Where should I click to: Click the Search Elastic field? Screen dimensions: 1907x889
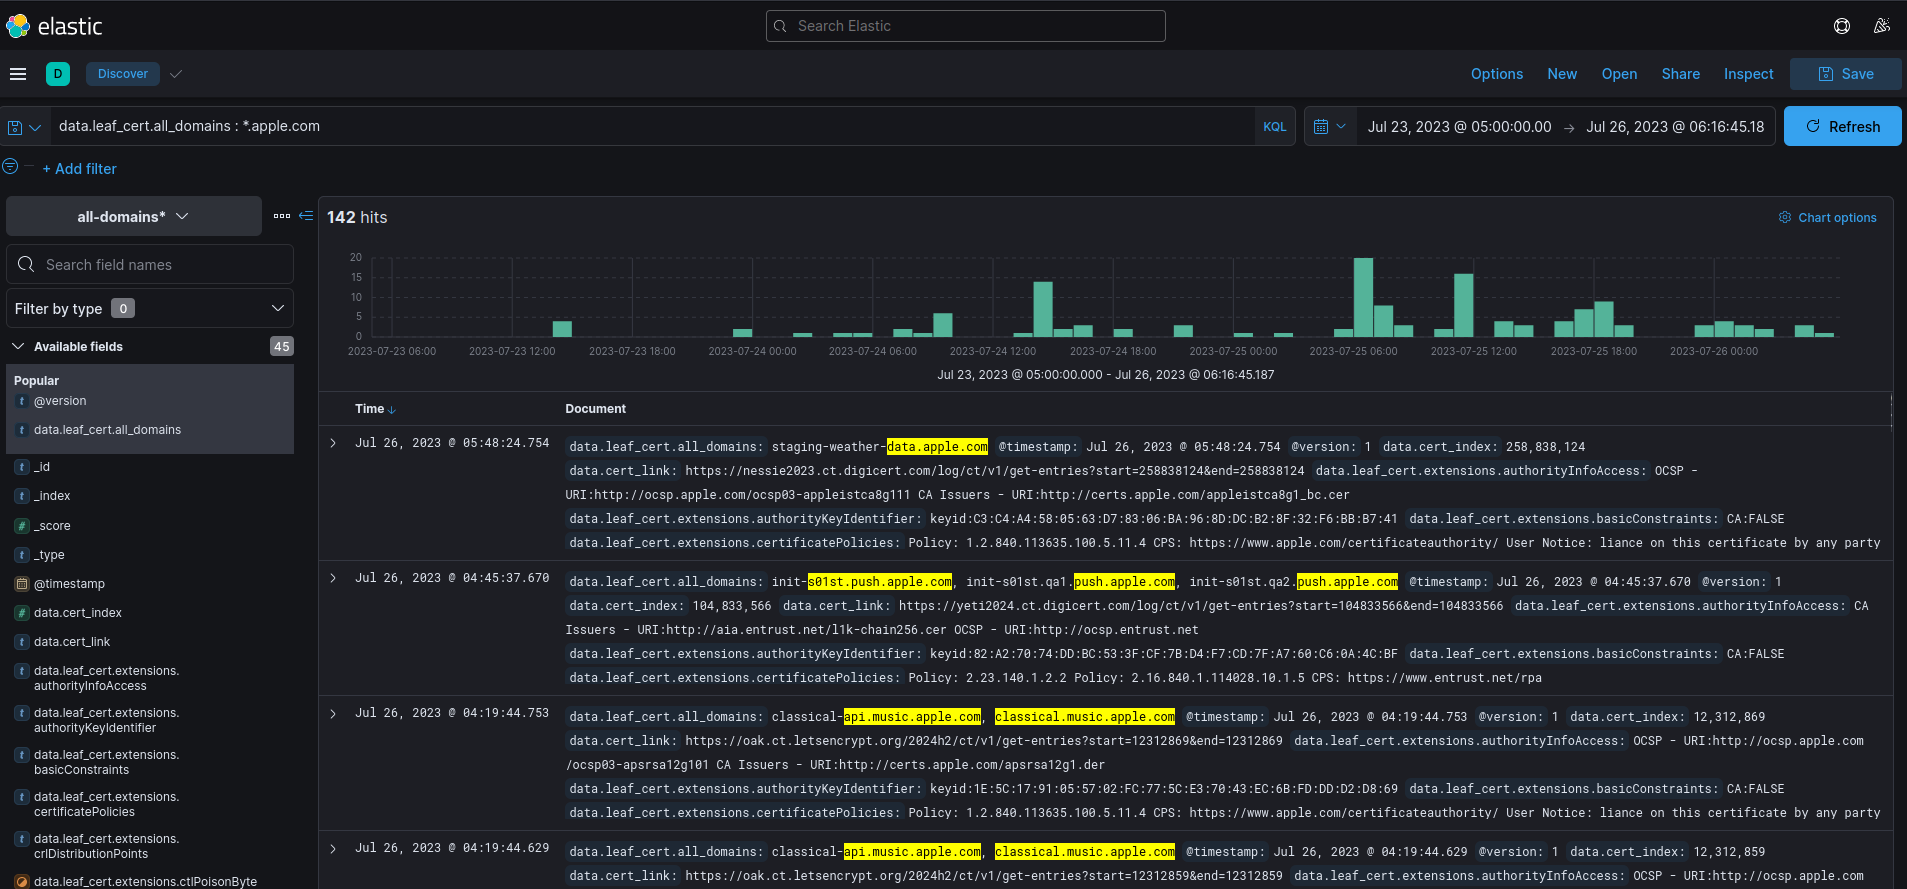(x=966, y=26)
